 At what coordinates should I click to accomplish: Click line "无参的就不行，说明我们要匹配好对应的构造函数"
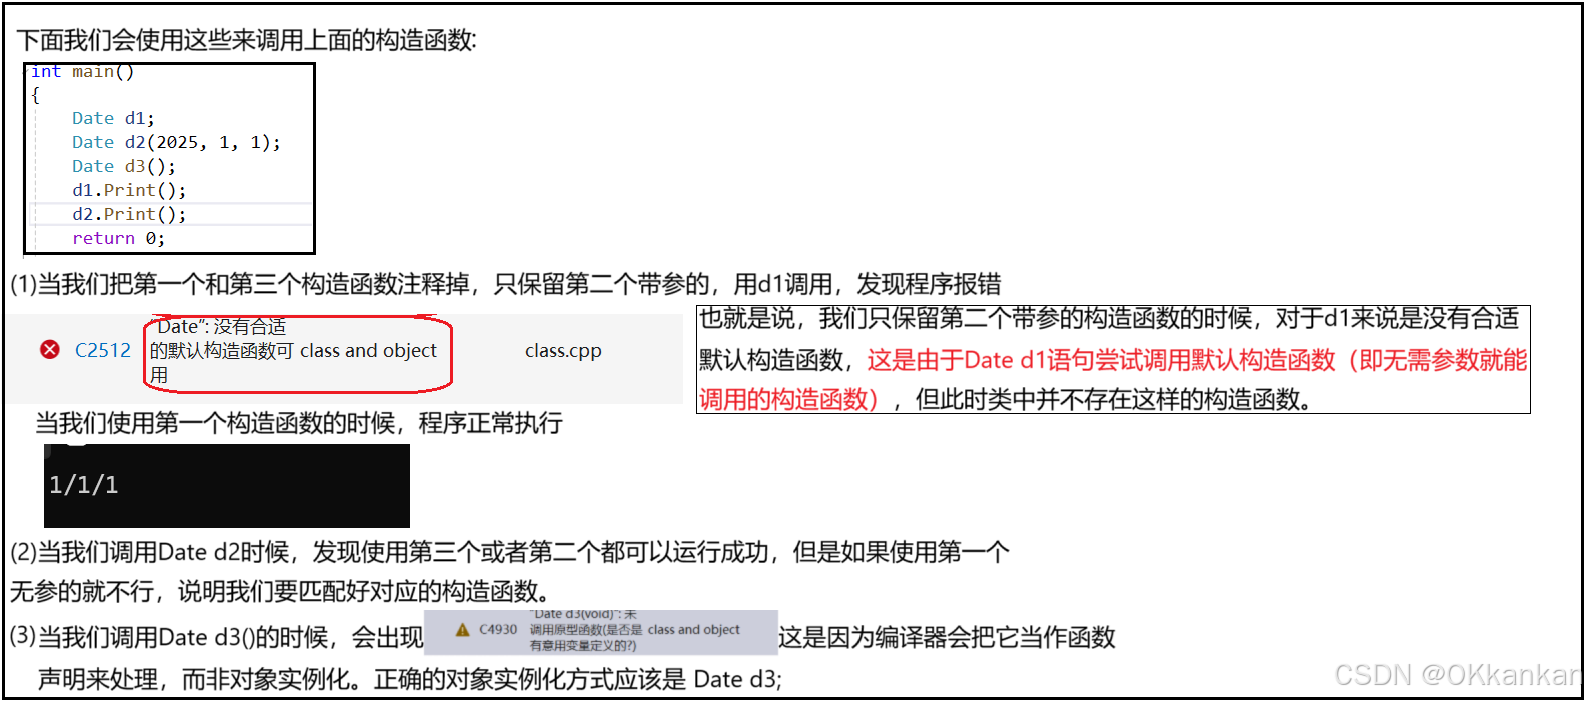[x=280, y=591]
